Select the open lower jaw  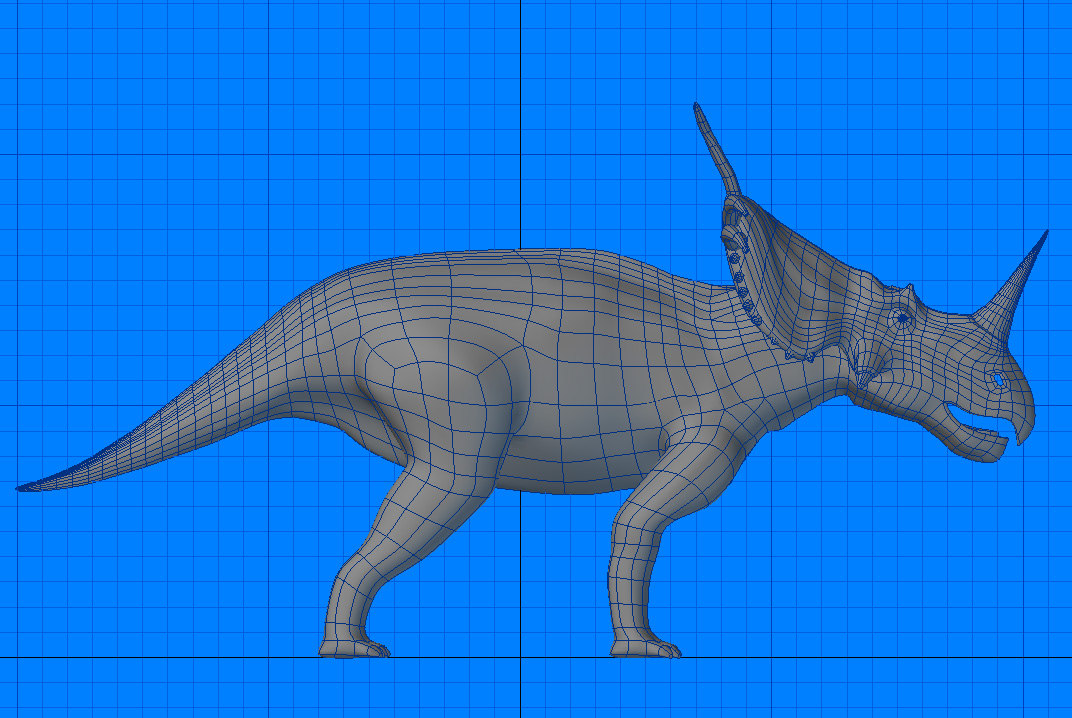click(x=975, y=445)
